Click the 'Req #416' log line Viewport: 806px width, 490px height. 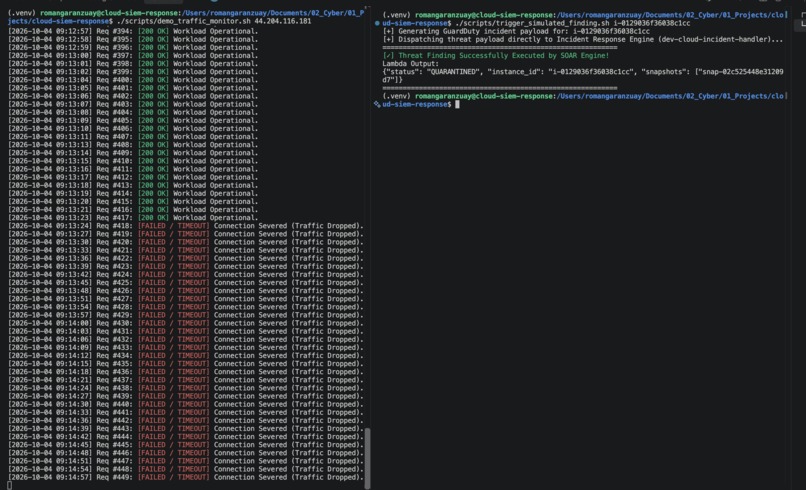click(x=133, y=210)
